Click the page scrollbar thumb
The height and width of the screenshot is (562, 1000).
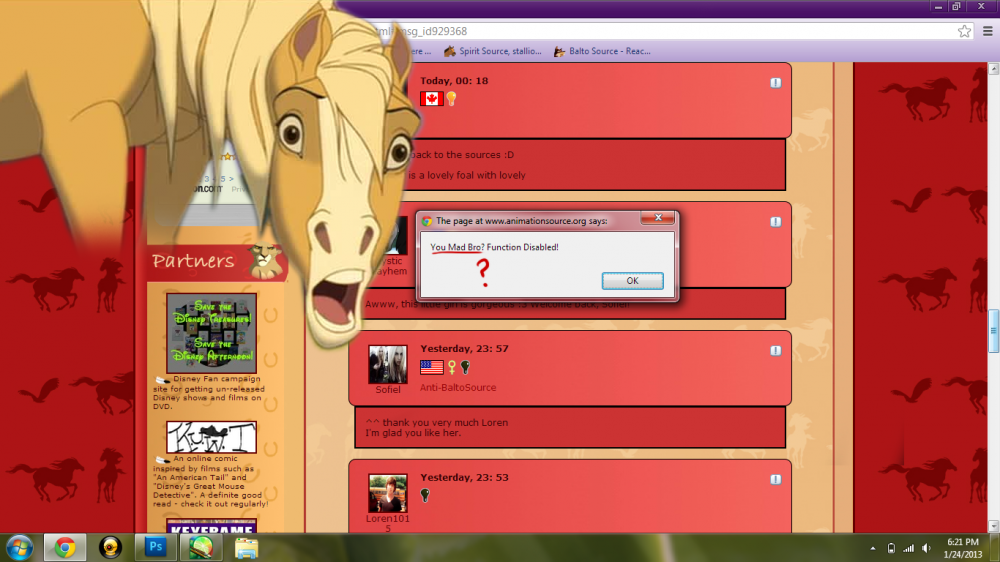click(x=993, y=330)
